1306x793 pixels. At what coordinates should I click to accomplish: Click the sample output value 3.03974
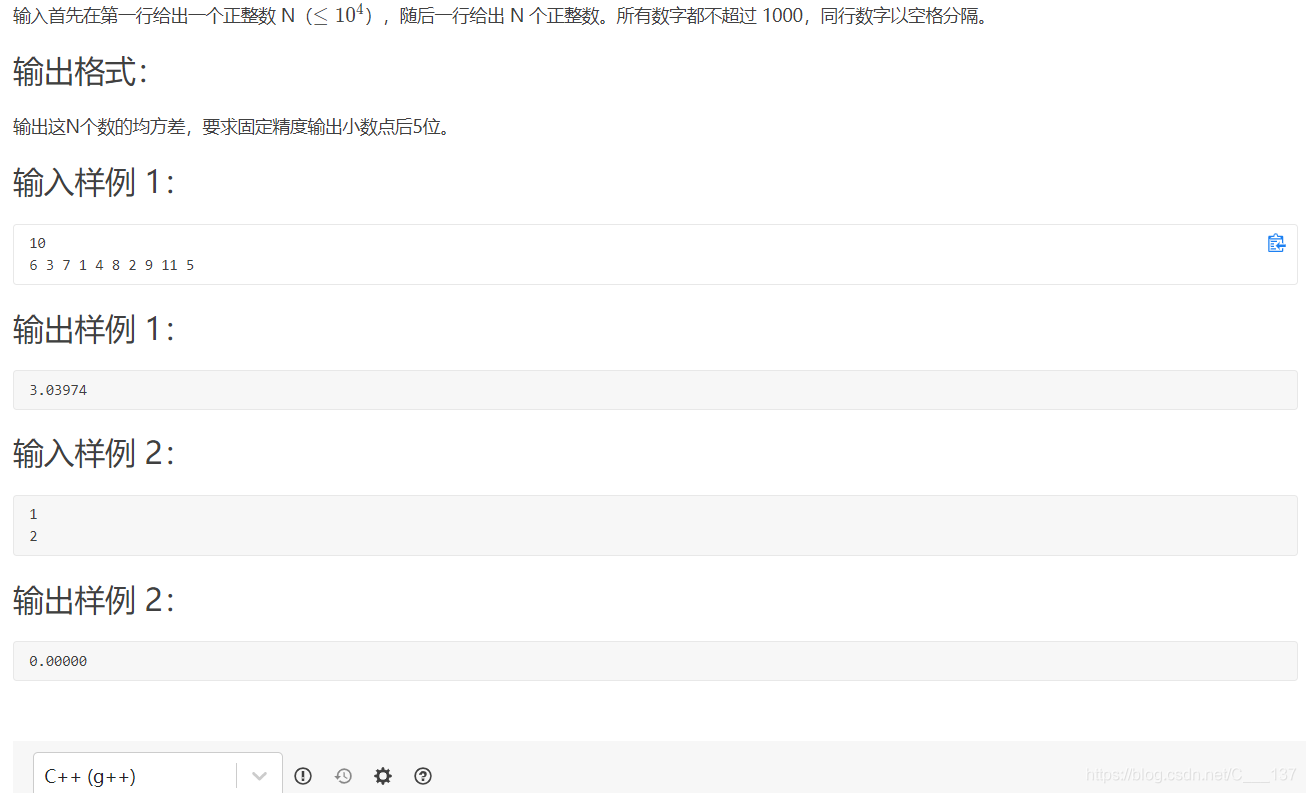coord(58,390)
